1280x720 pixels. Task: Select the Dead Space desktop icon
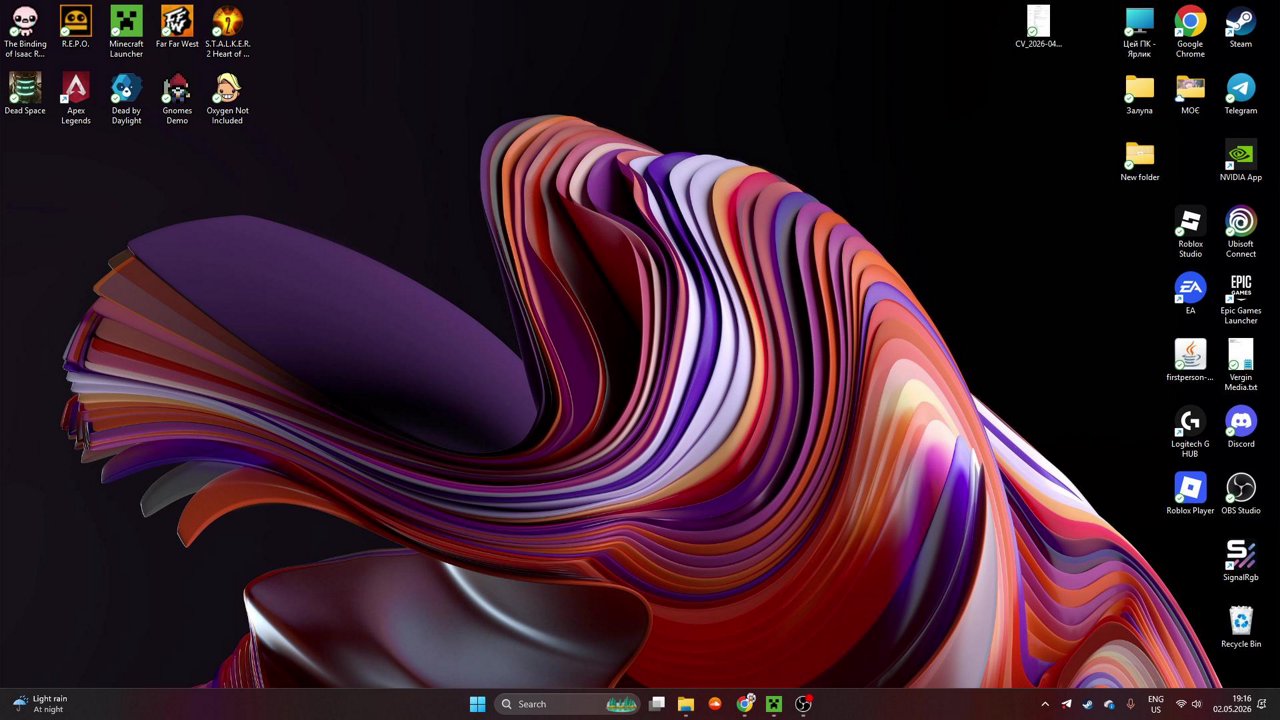(25, 94)
